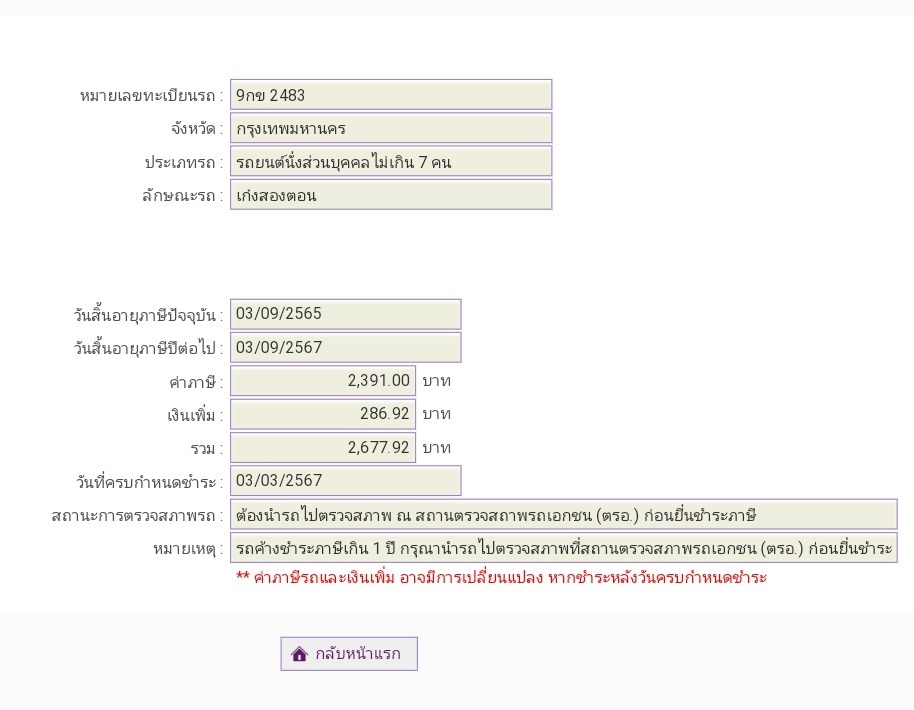Click the label ลักษณะรถ

coord(182,195)
